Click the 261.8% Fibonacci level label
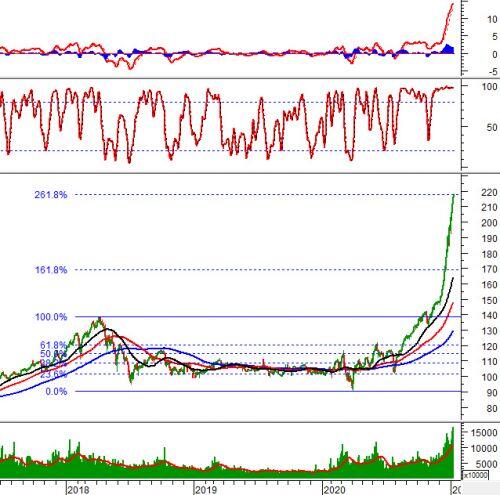 tap(51, 195)
